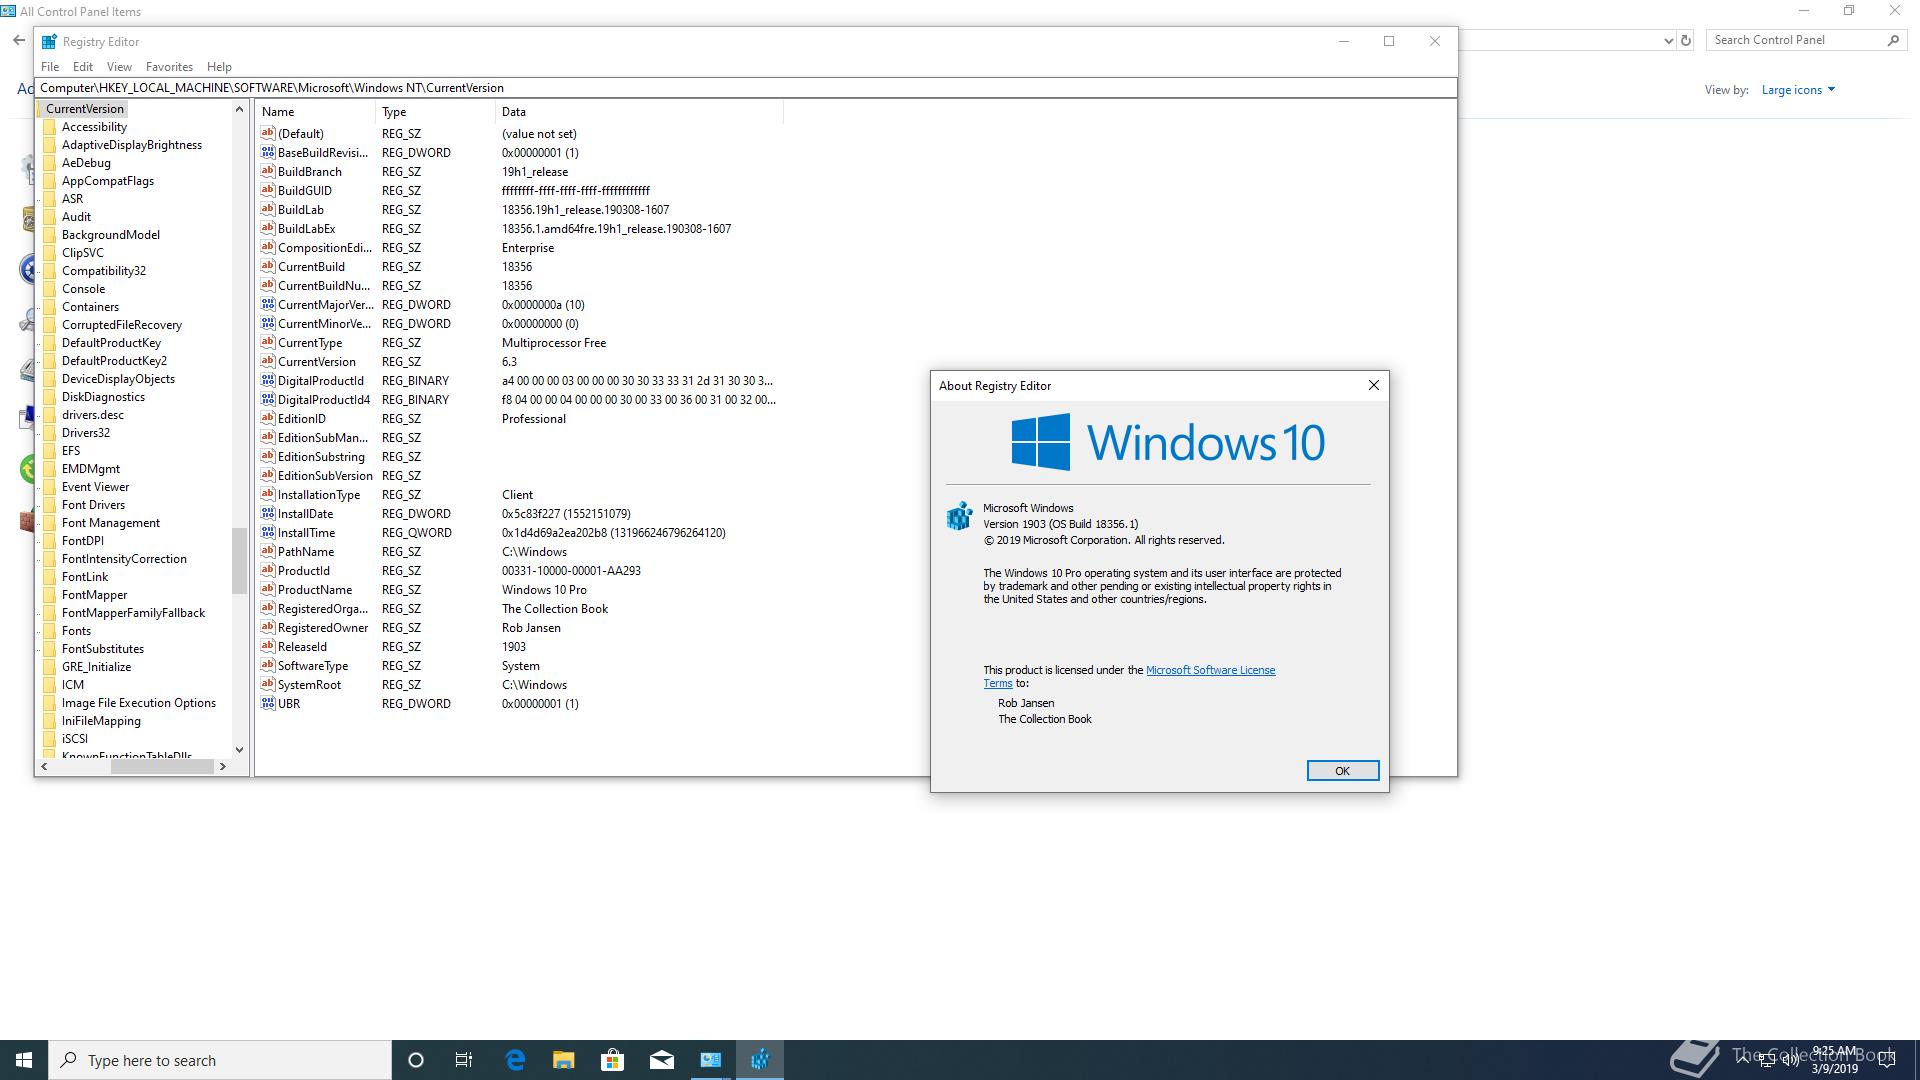Click the 'Windows 10 Pro' data cell
Viewport: 1920px width, 1080px height.
(544, 590)
